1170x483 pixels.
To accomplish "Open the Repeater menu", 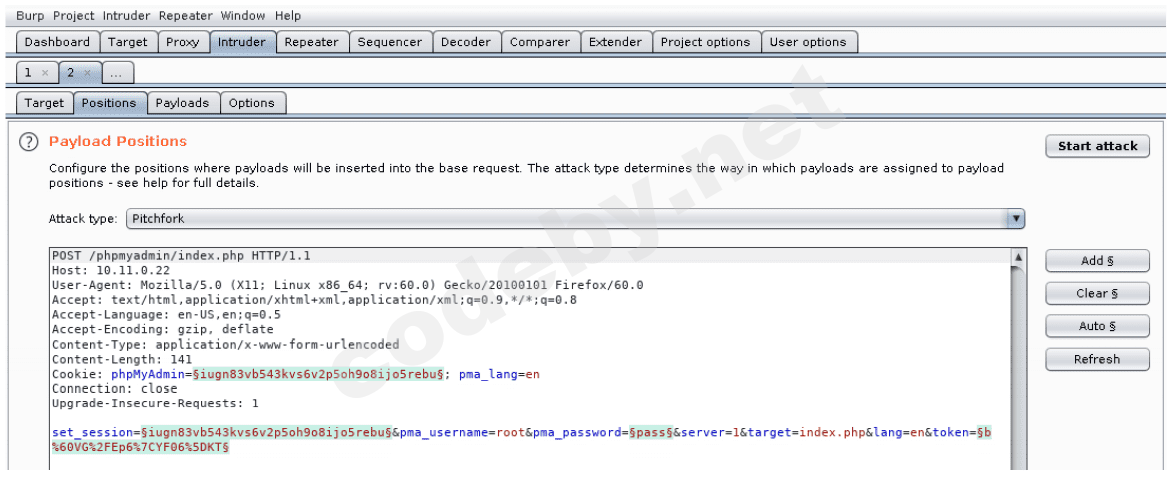I will [x=186, y=15].
